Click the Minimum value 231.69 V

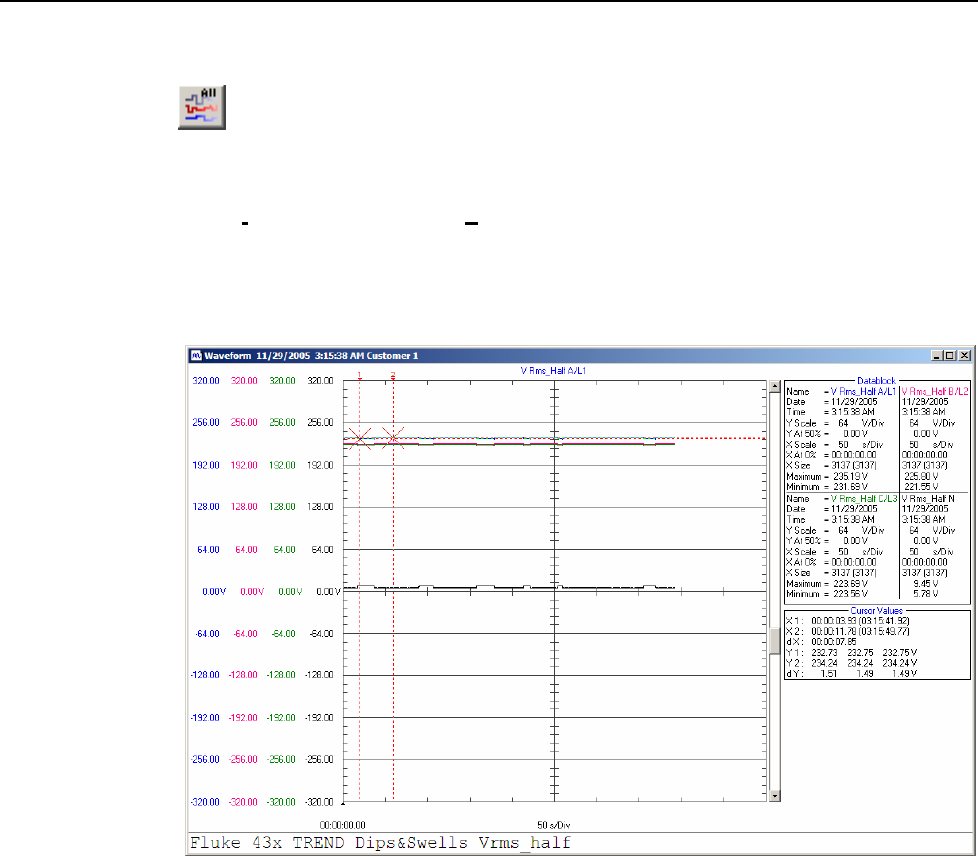(851, 487)
